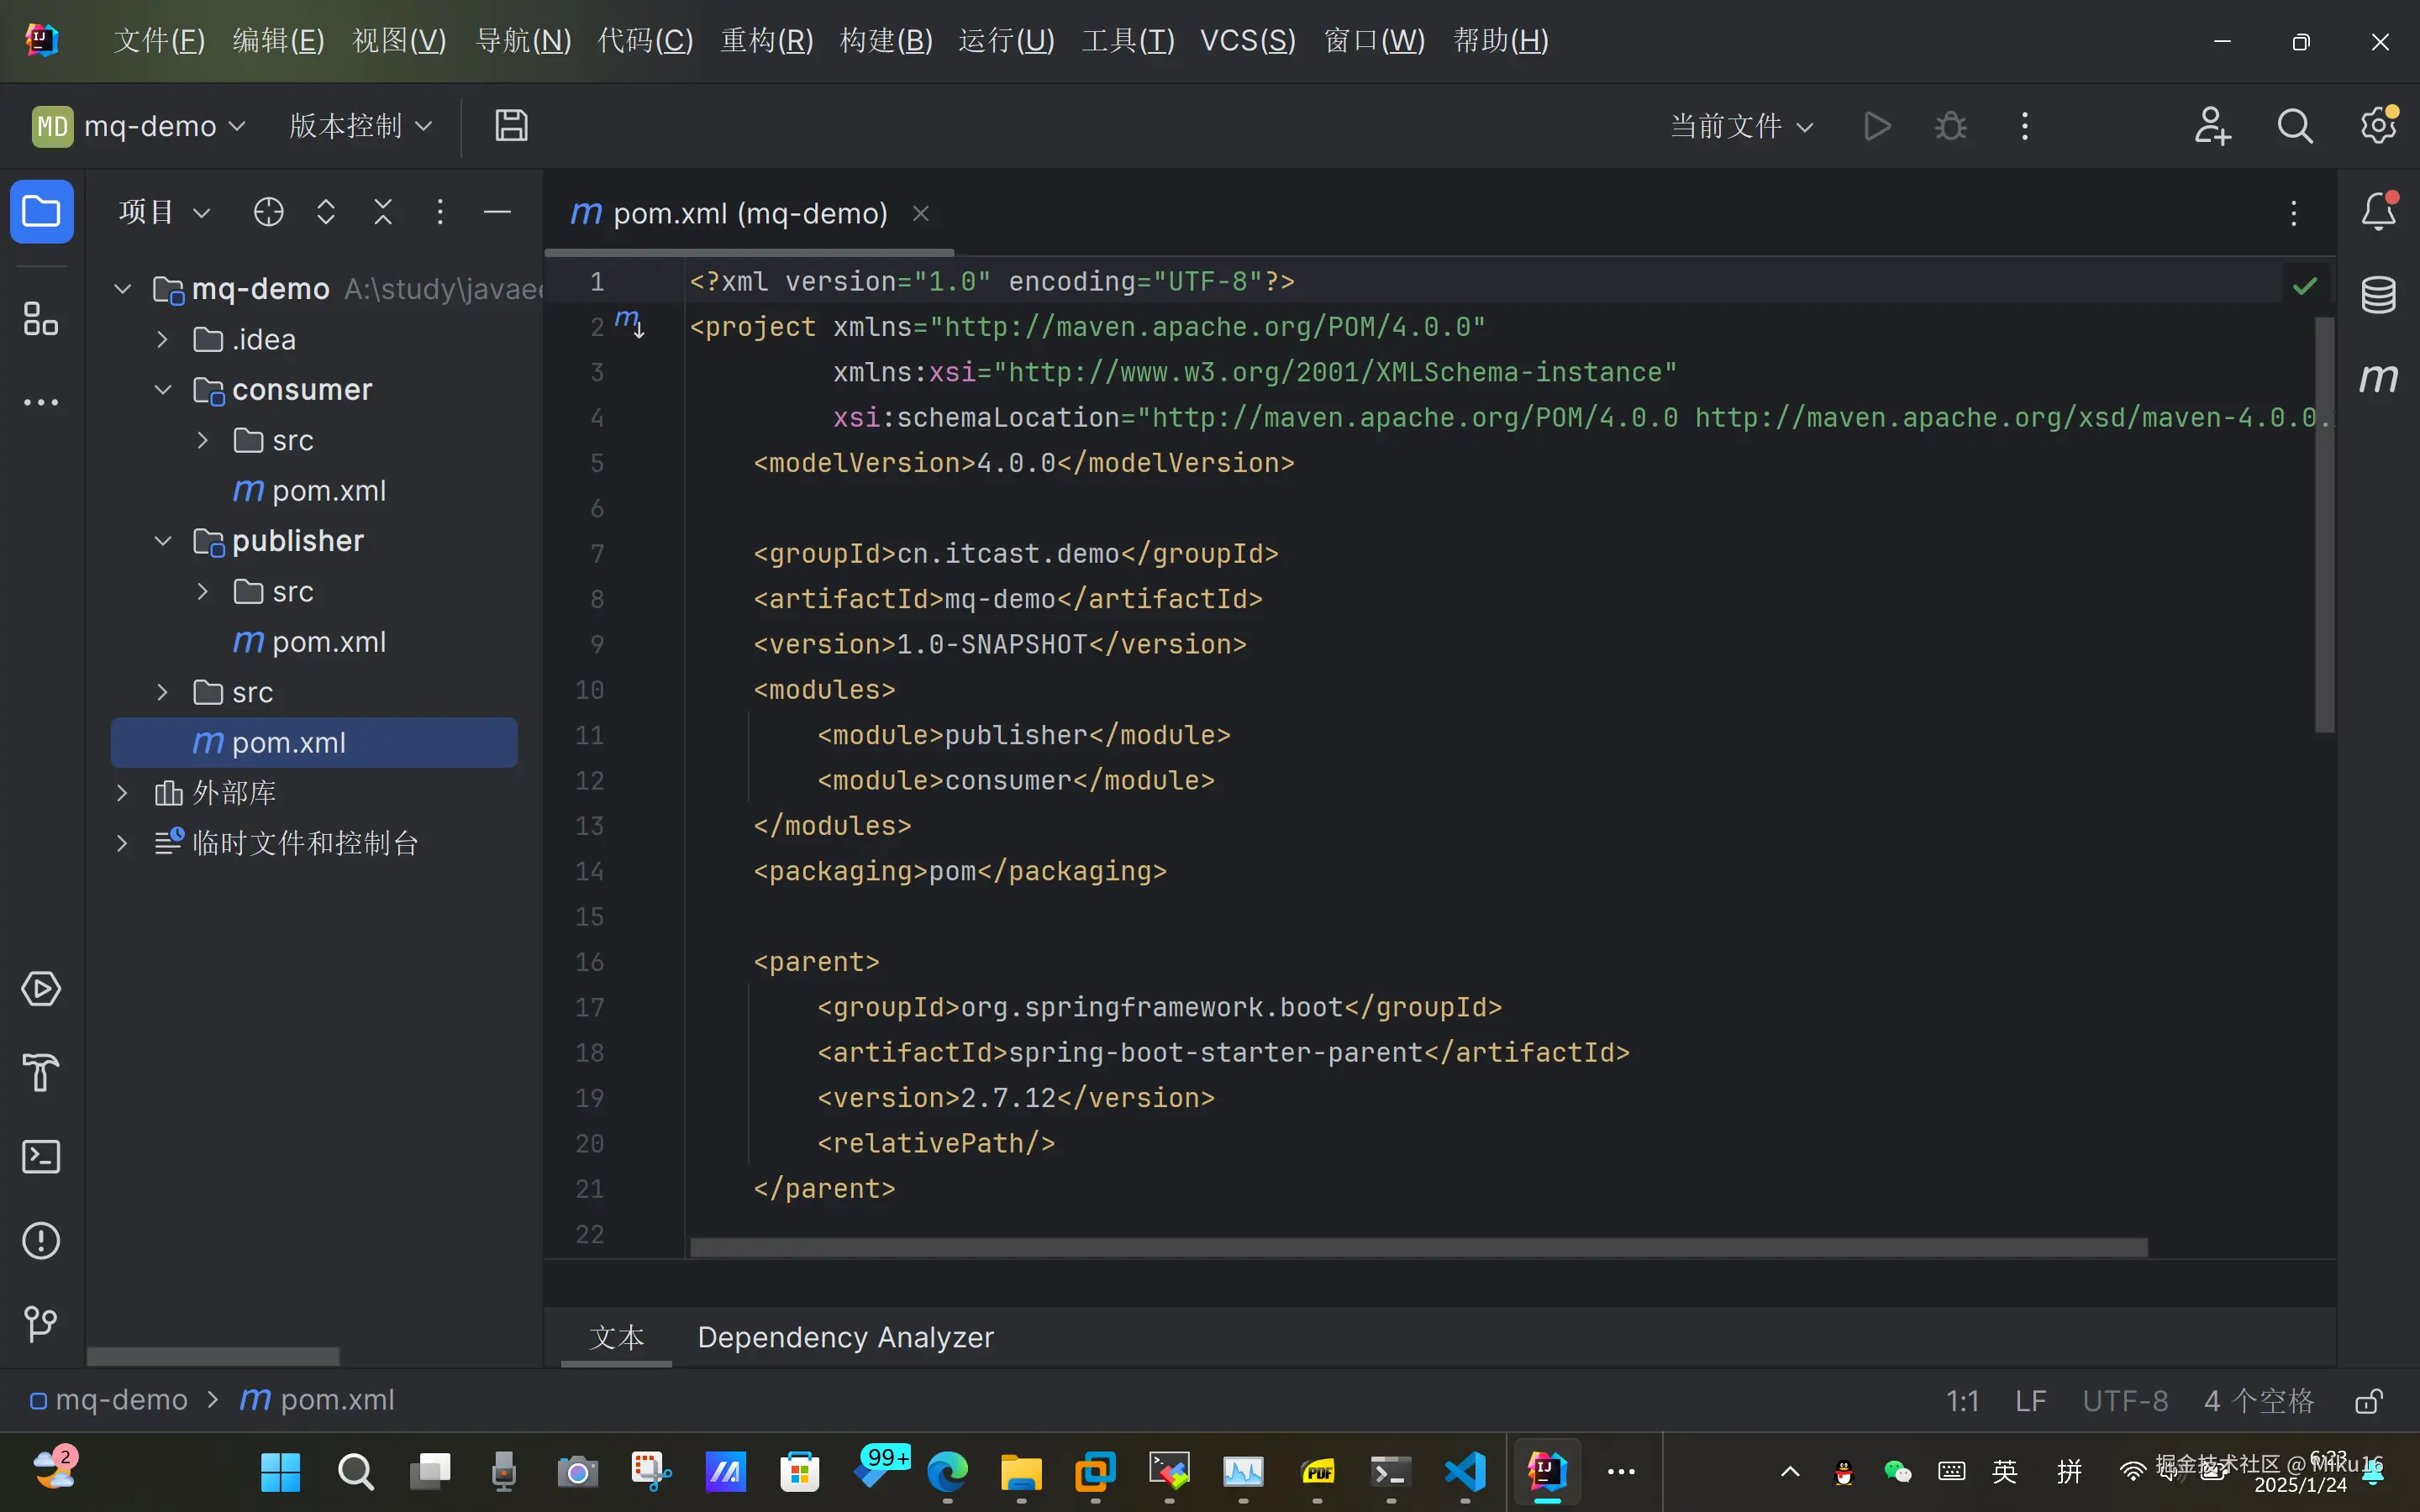
Task: Open the Maven tool window
Action: tap(2378, 378)
